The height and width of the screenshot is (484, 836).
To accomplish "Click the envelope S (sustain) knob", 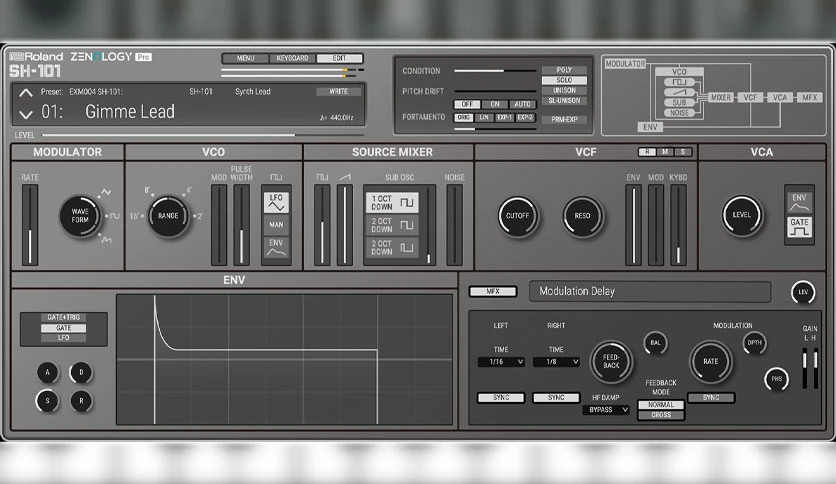I will click(47, 400).
